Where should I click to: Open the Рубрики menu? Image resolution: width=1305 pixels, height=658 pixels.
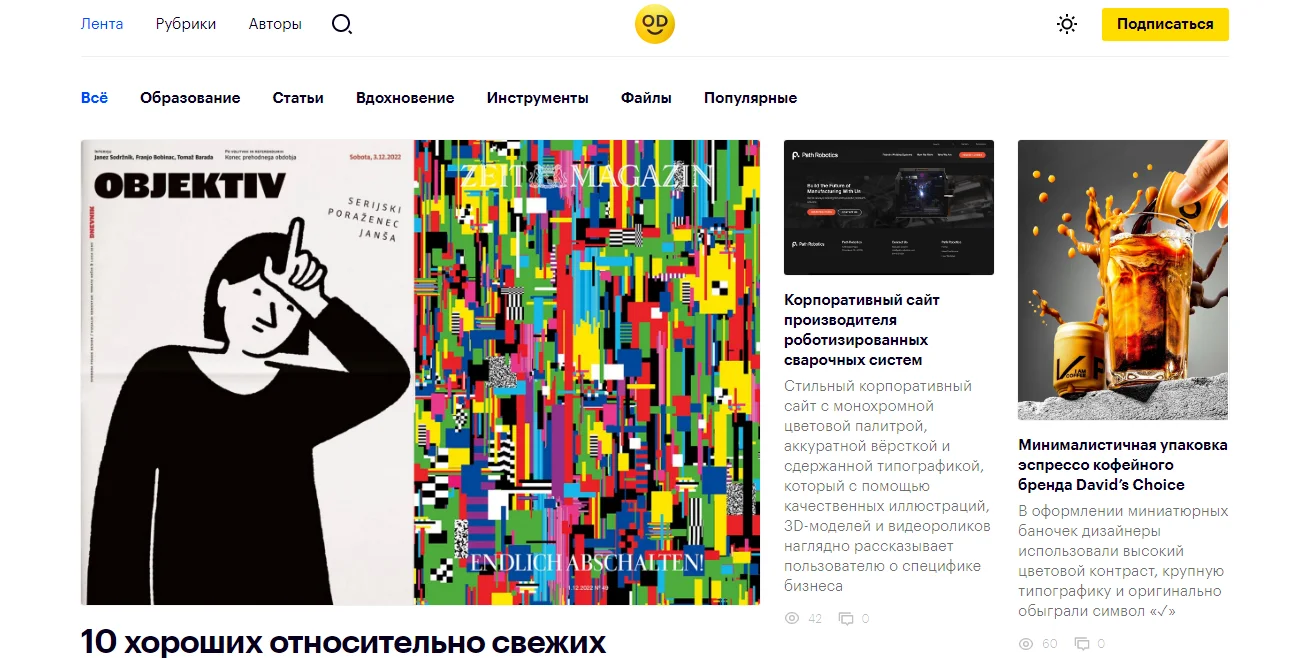[186, 24]
